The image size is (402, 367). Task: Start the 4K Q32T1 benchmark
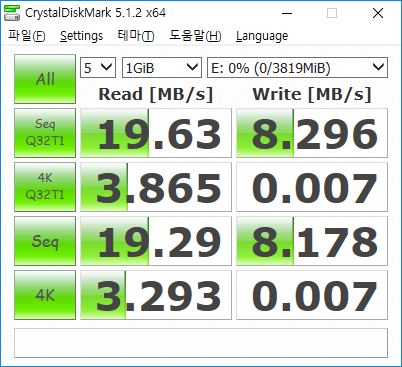tap(45, 187)
